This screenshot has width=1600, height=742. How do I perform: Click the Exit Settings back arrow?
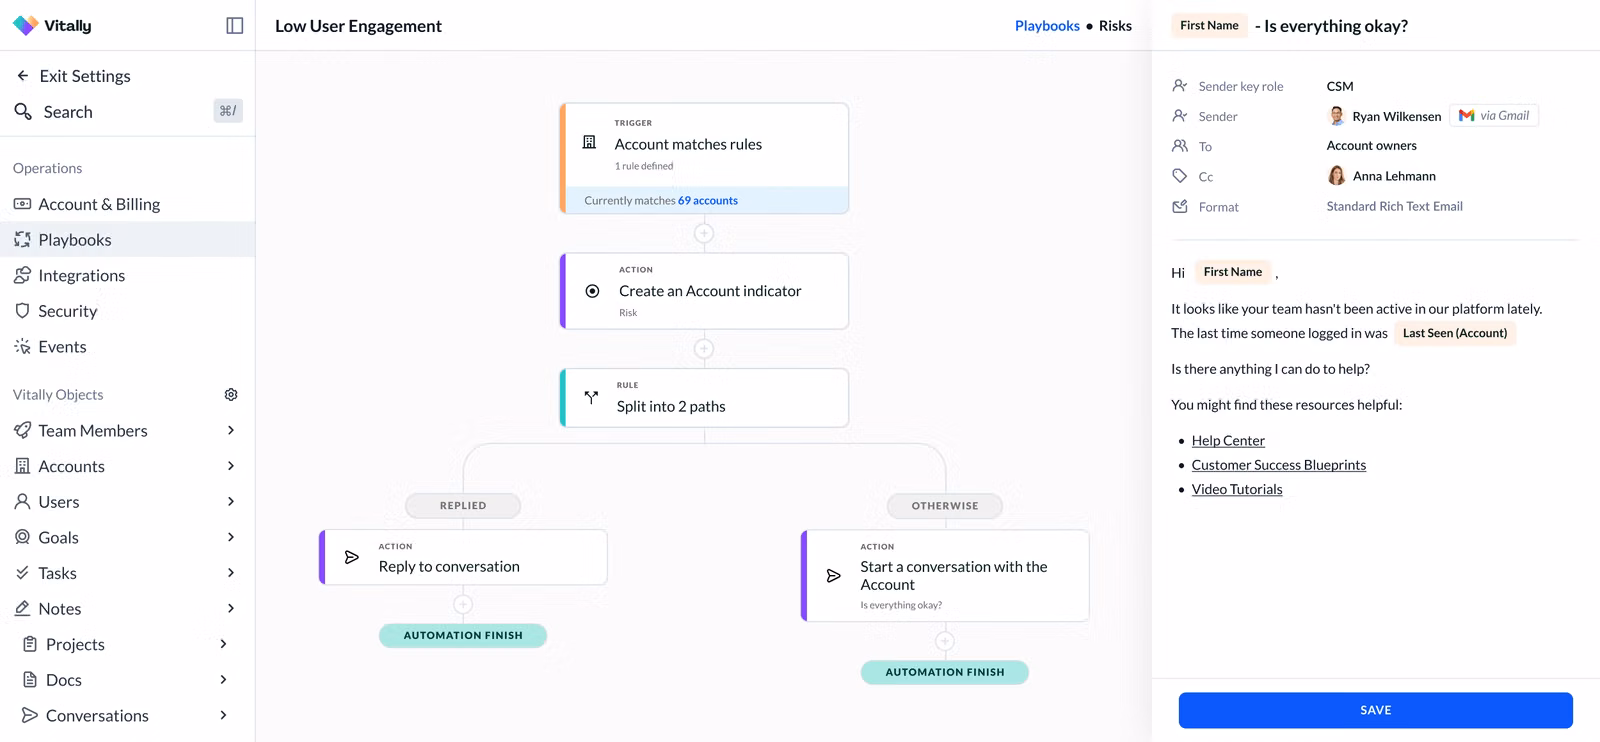tap(23, 76)
